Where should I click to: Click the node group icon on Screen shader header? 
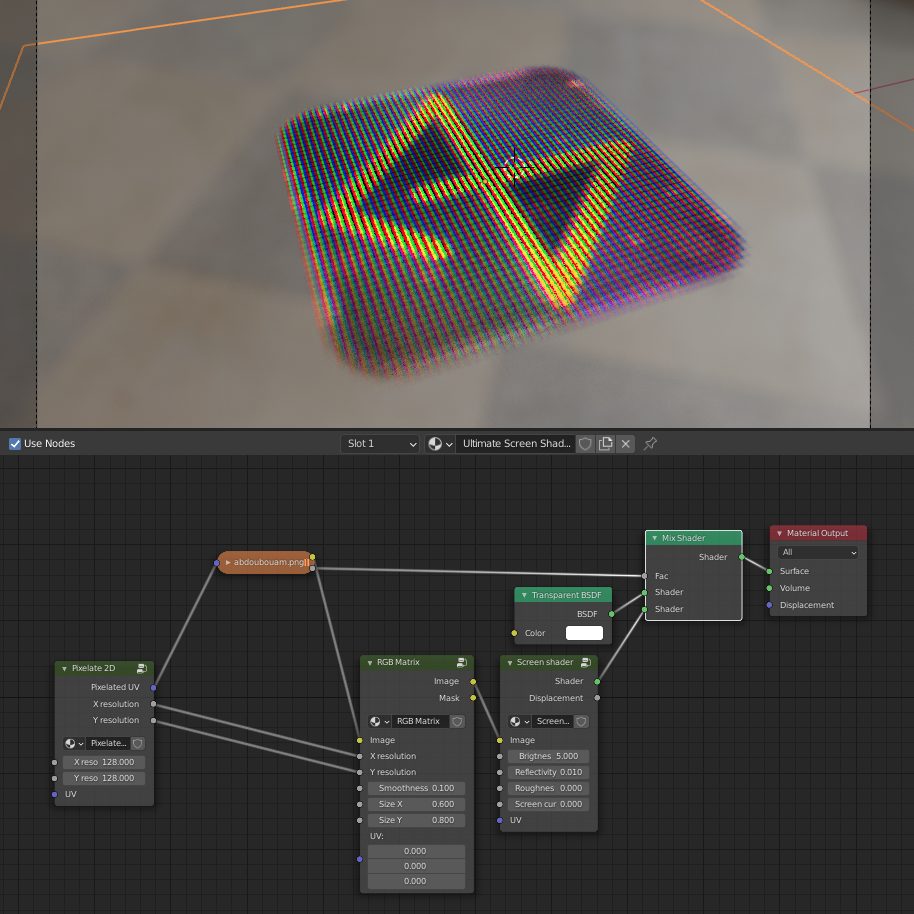point(585,662)
